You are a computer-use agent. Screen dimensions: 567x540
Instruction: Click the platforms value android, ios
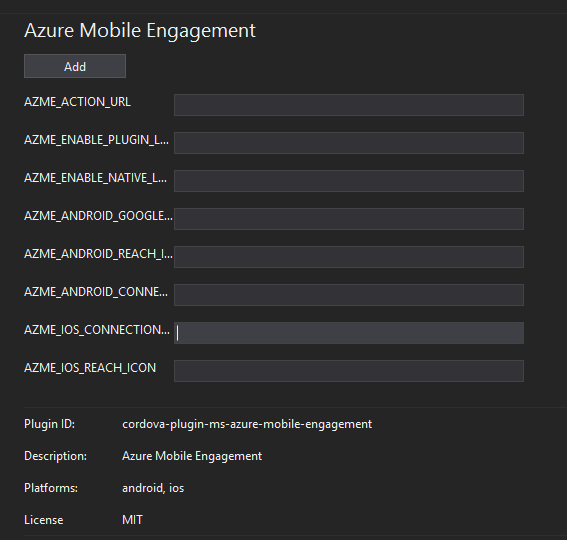[153, 488]
